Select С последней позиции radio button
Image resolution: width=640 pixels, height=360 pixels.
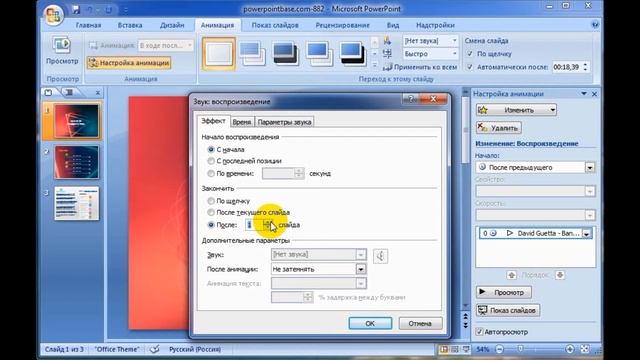[x=211, y=161]
